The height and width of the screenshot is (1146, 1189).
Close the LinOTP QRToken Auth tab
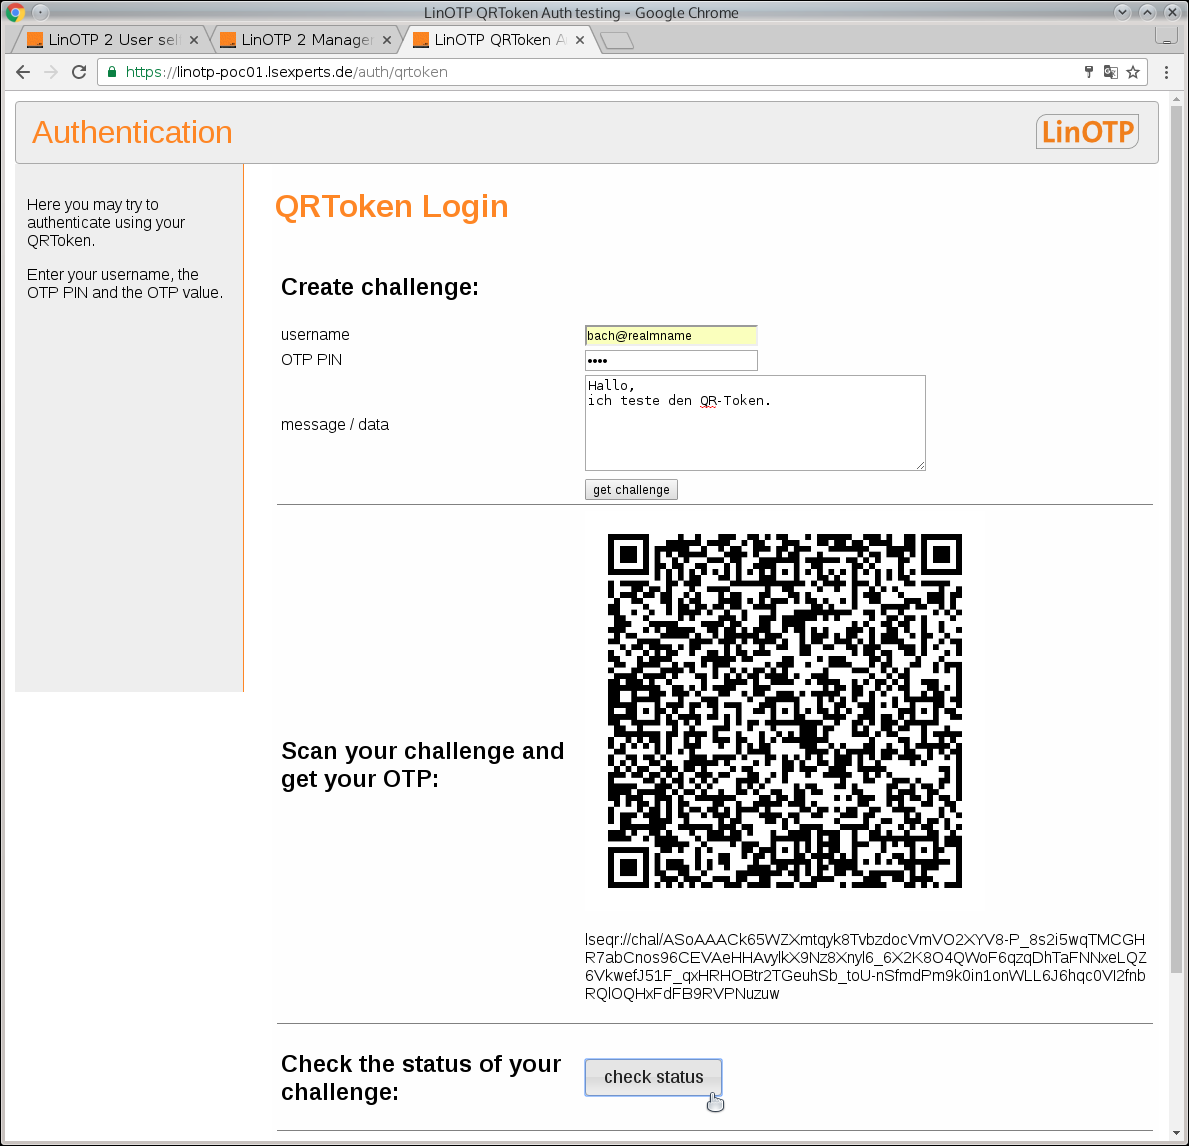tap(580, 40)
